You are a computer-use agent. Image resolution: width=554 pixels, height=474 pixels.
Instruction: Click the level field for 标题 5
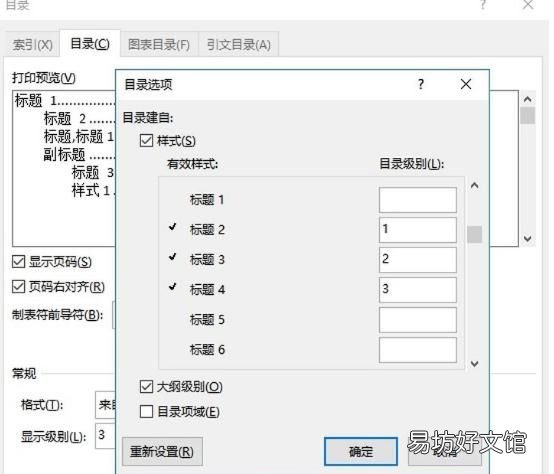pos(418,320)
